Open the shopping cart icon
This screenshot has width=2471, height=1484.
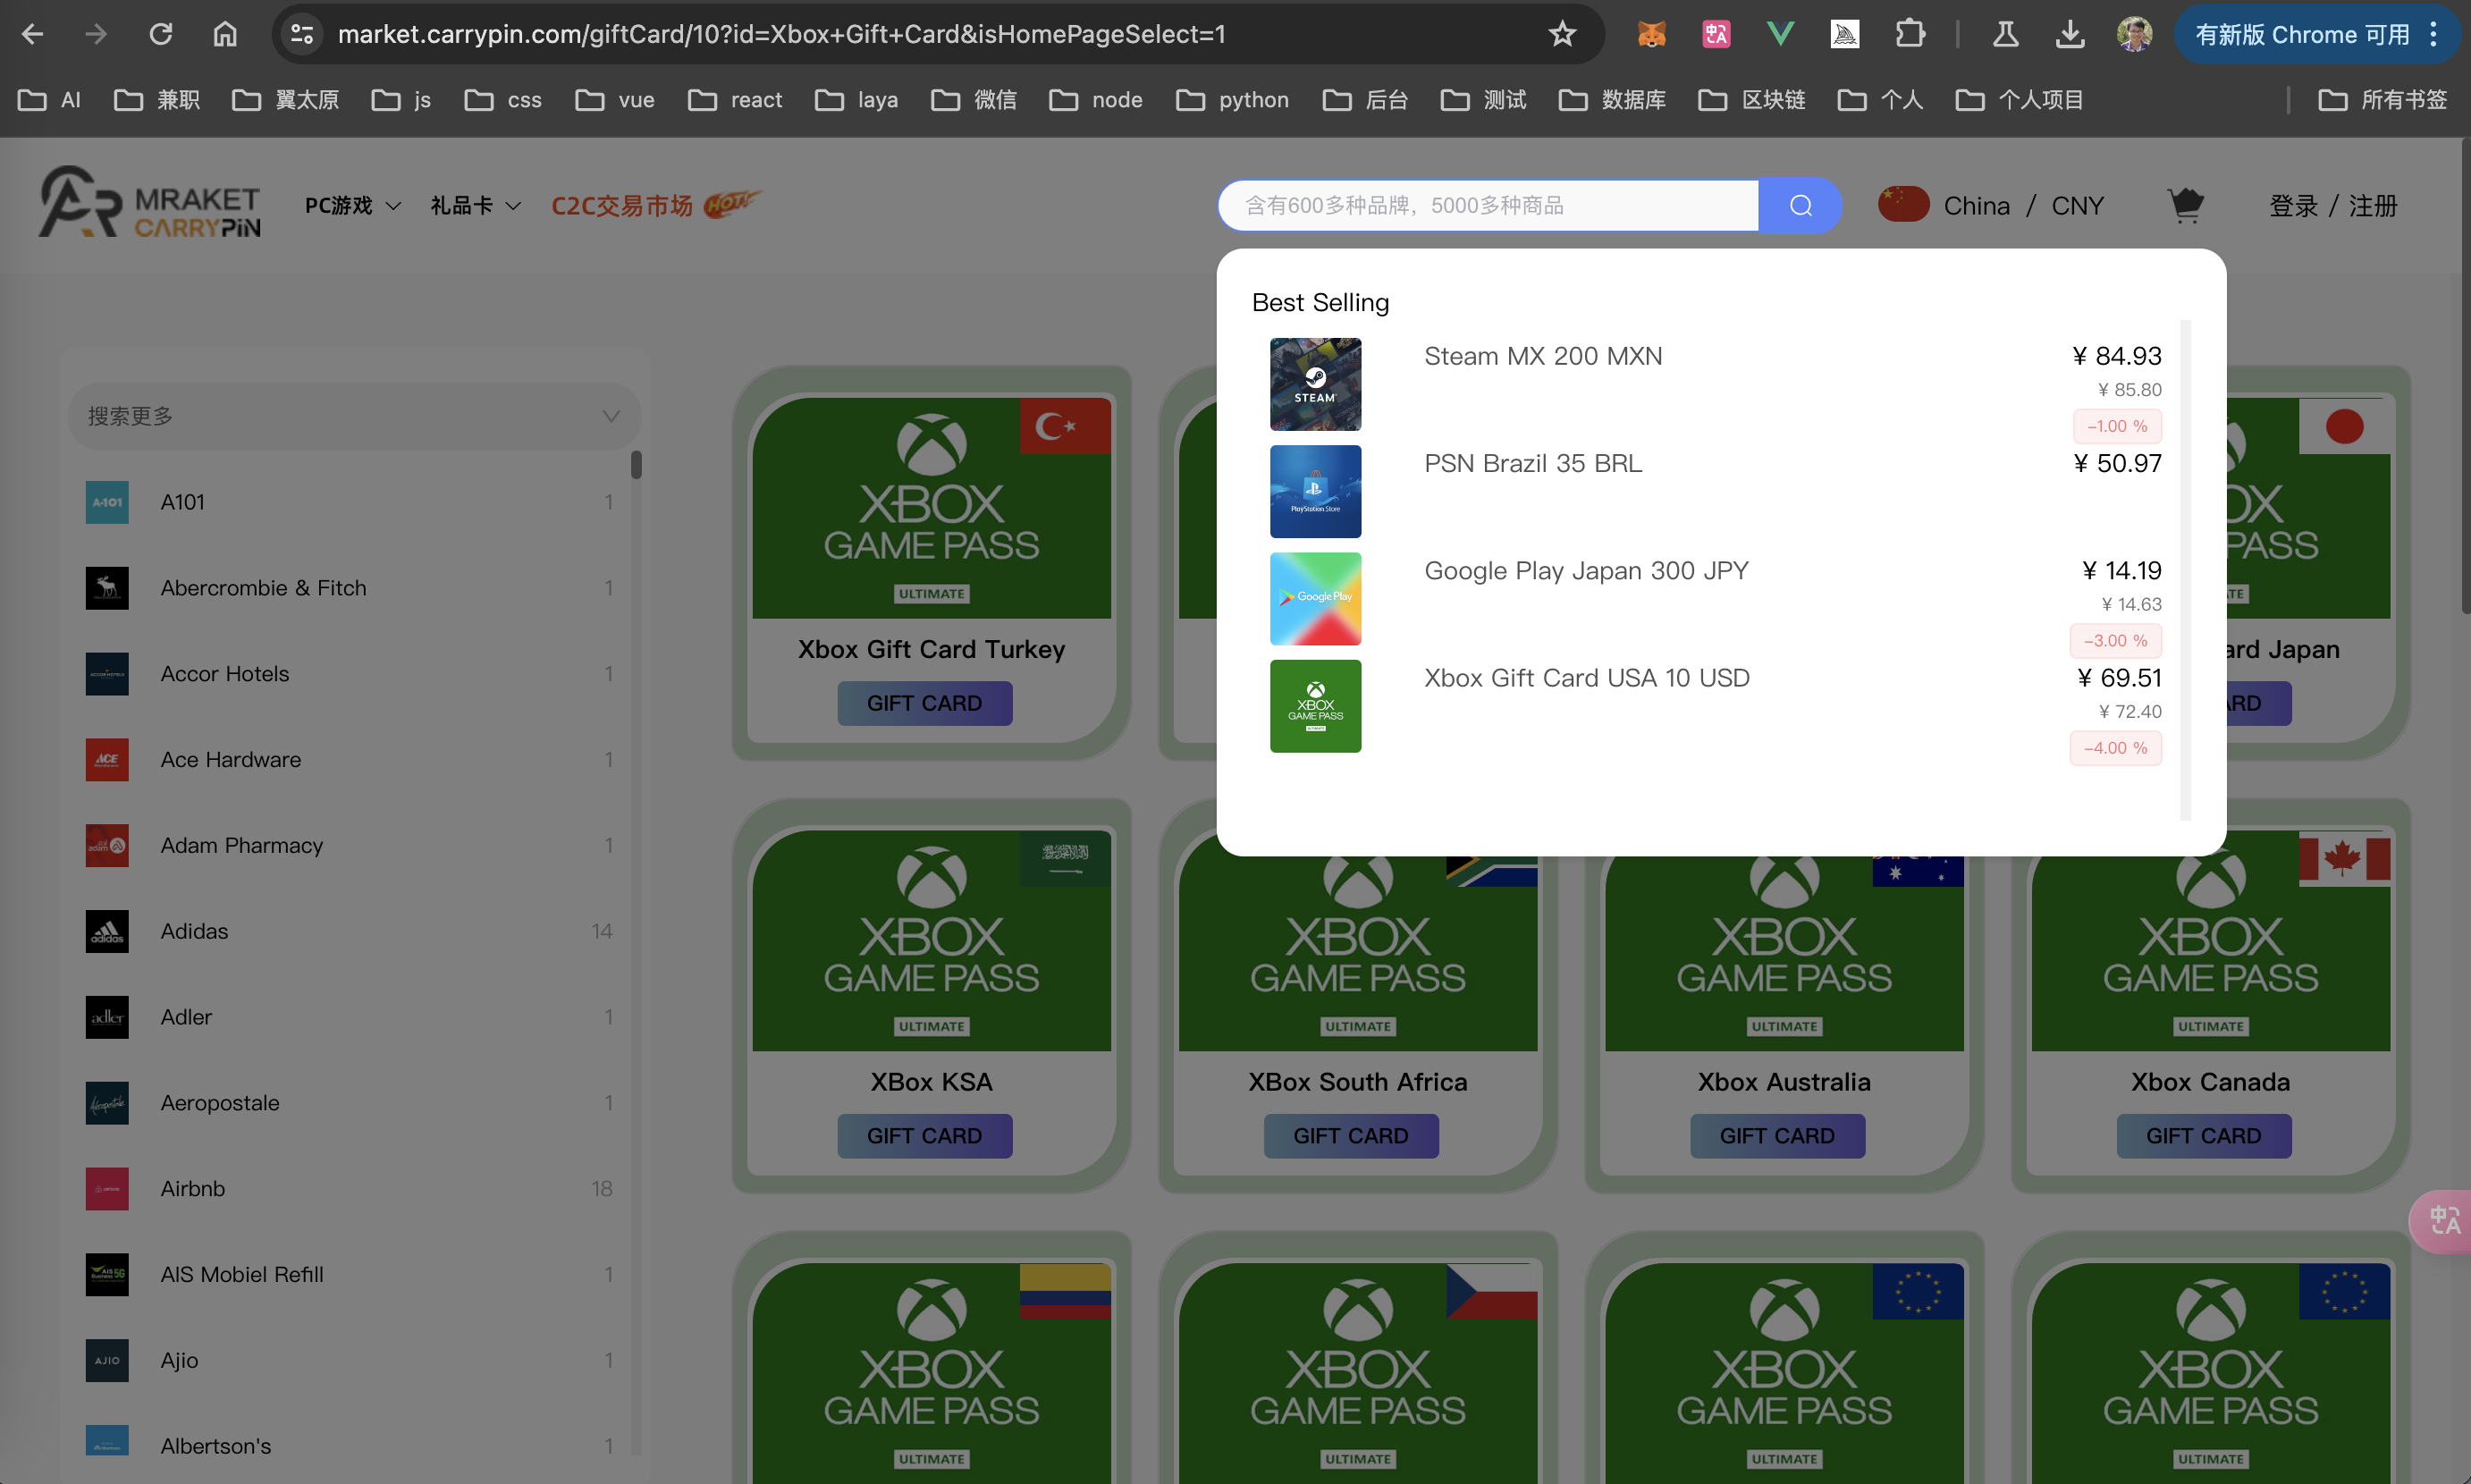click(2185, 205)
